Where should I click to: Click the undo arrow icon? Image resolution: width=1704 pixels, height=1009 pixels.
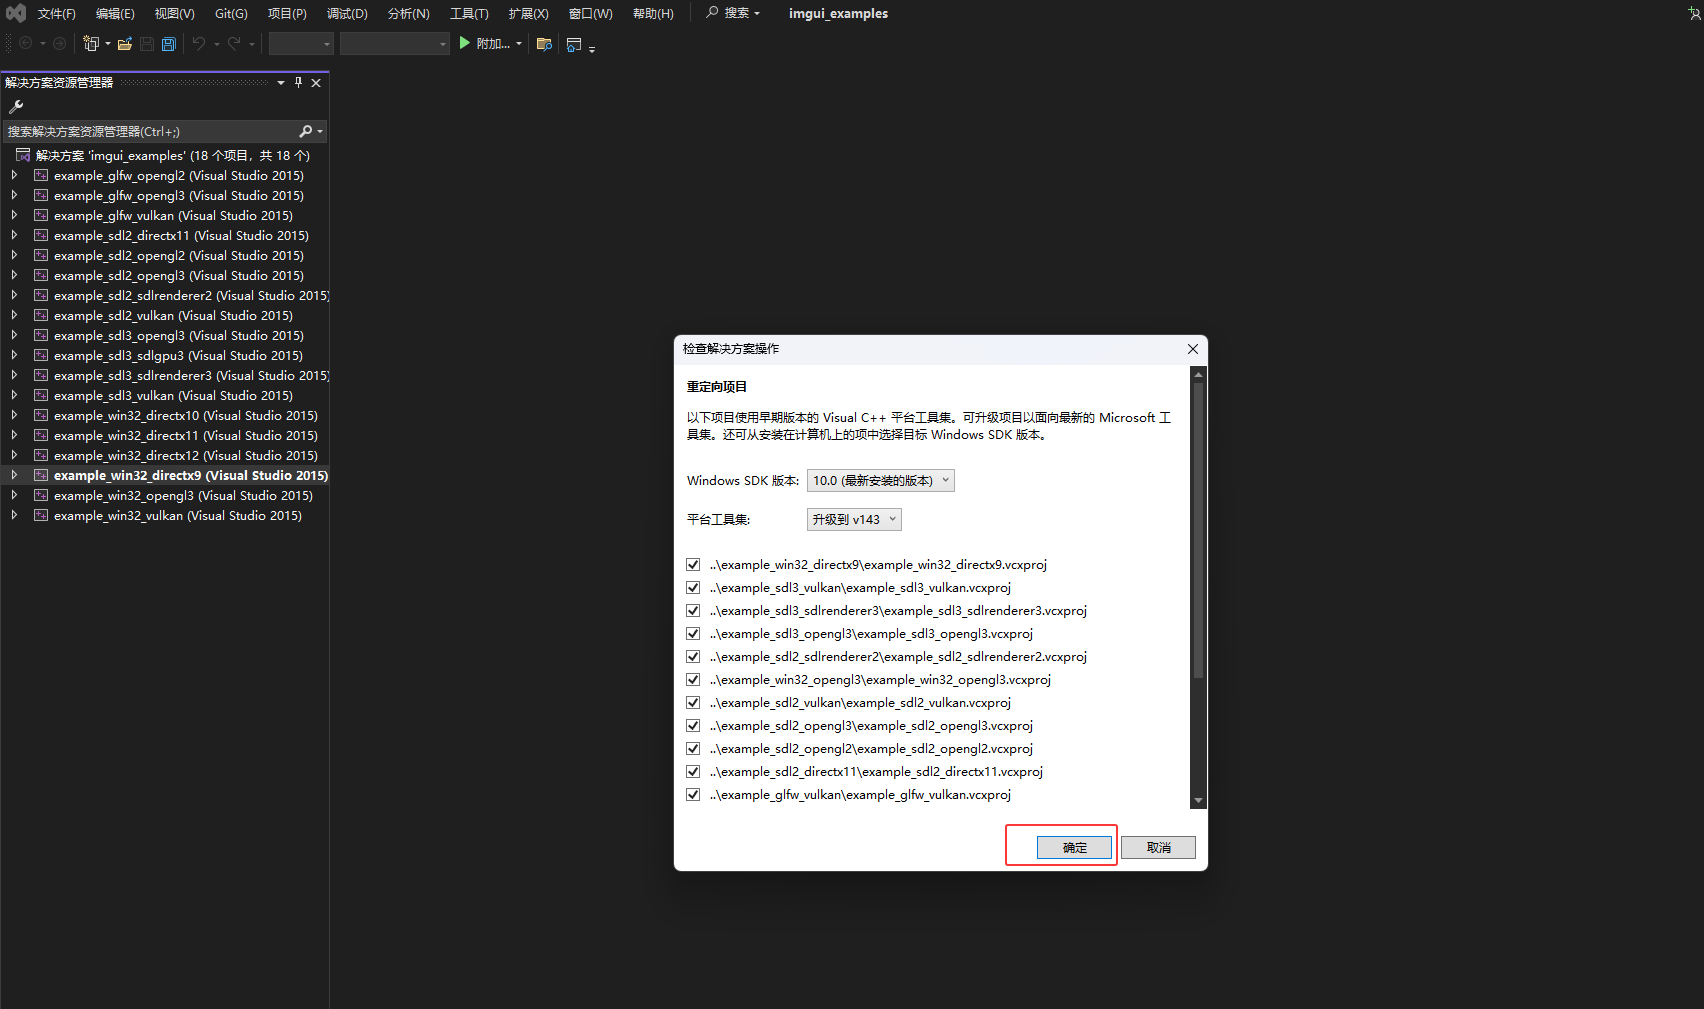199,44
